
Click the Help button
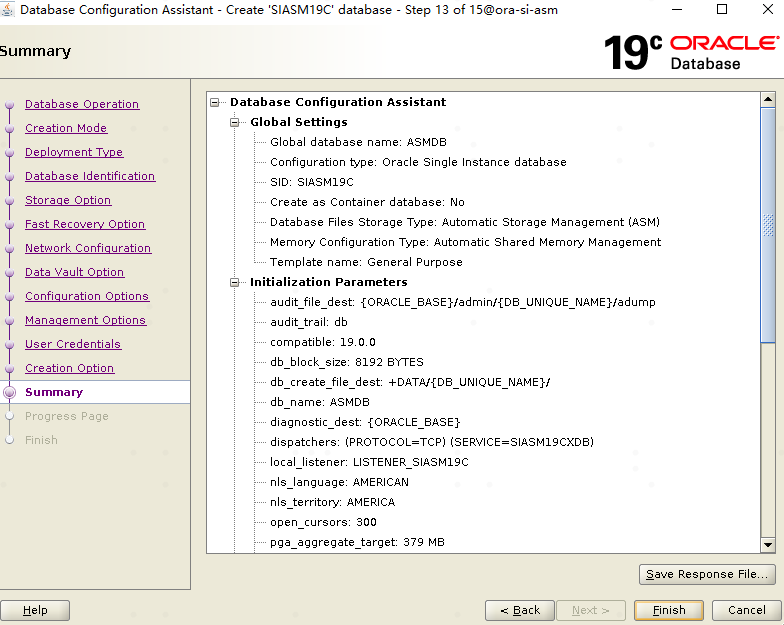[35, 610]
